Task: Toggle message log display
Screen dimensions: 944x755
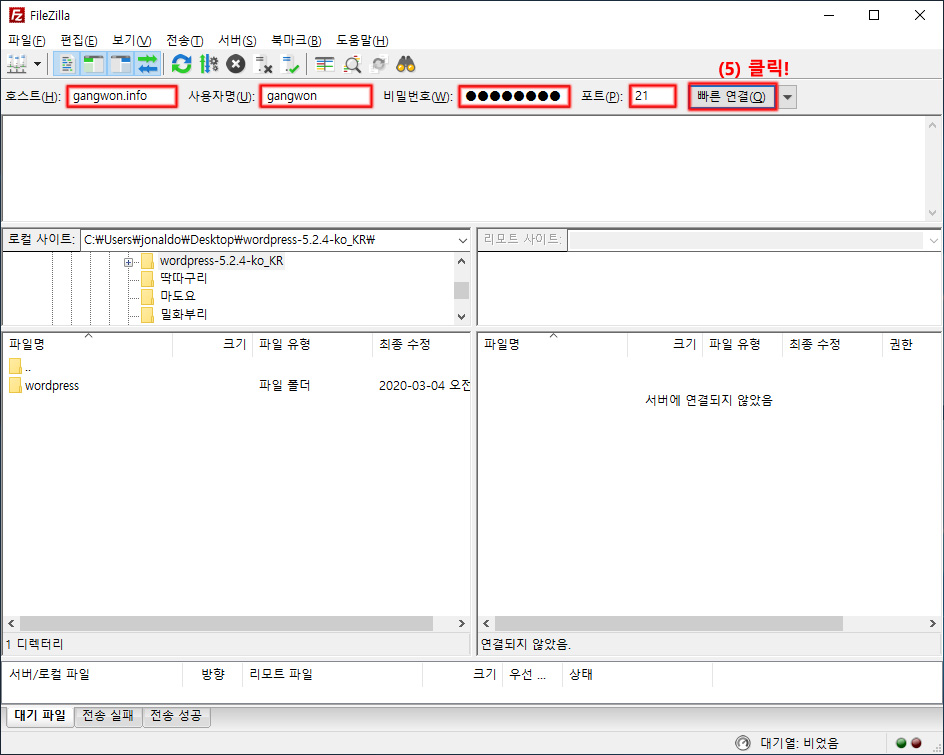Action: [67, 64]
